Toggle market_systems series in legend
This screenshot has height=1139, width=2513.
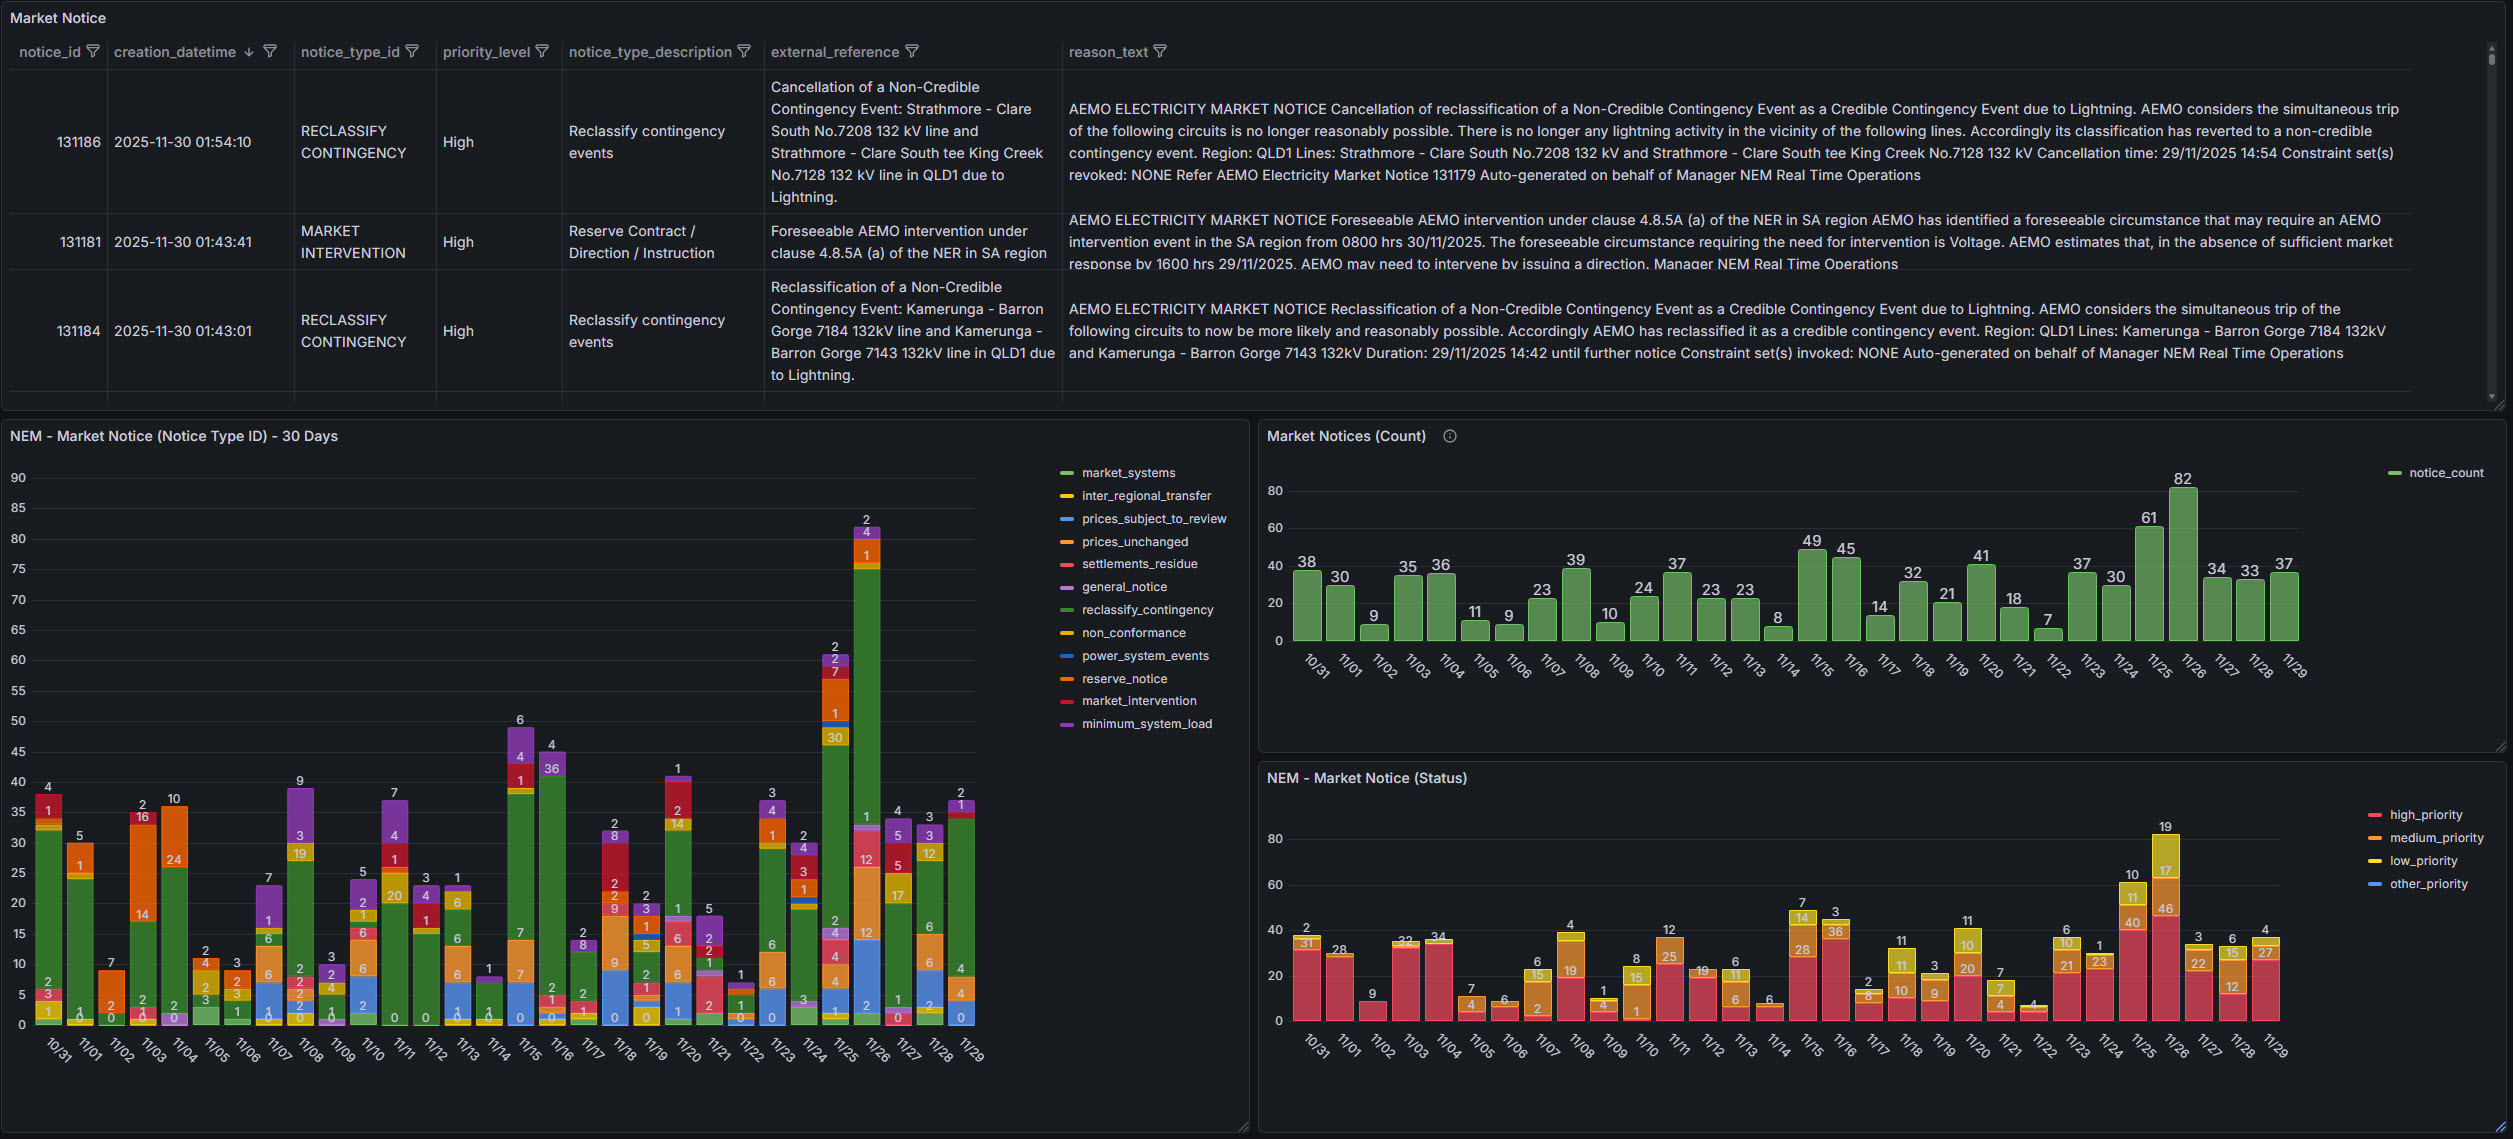pos(1128,473)
